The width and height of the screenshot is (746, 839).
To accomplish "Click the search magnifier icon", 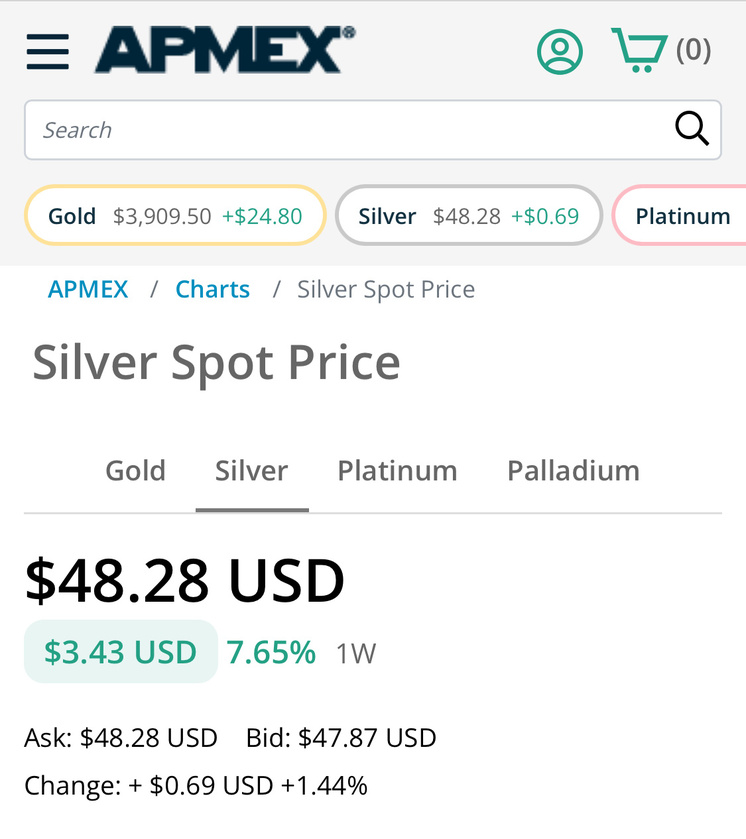I will 691,129.
